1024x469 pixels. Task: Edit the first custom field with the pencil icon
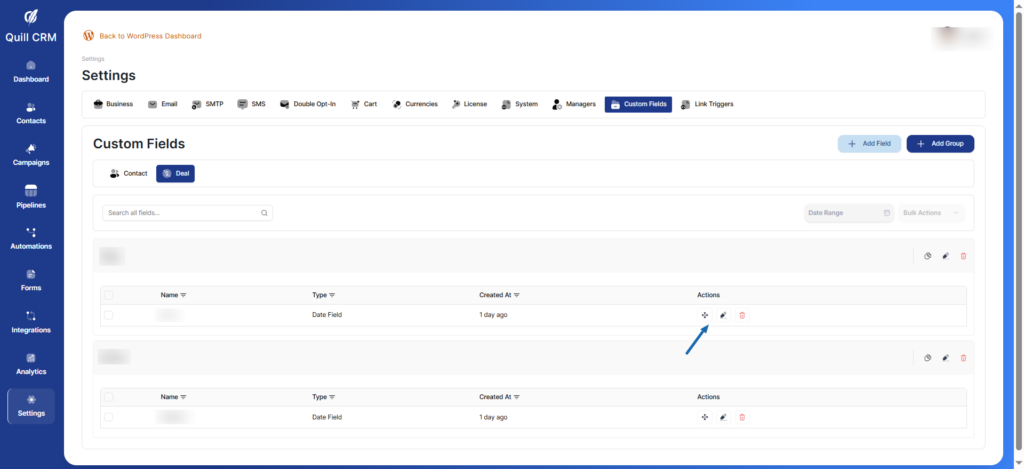tap(723, 315)
